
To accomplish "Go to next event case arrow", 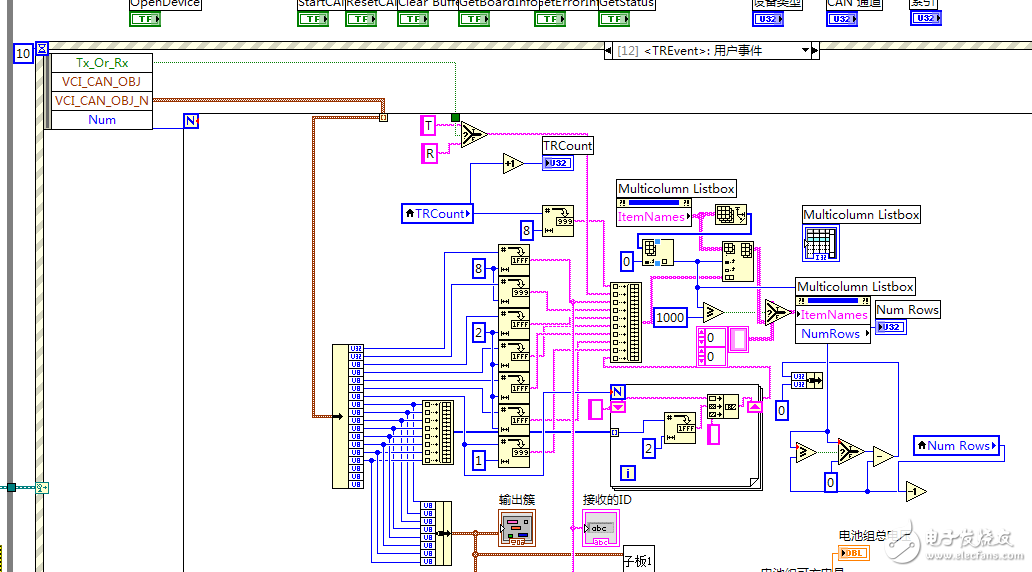I will tap(815, 51).
